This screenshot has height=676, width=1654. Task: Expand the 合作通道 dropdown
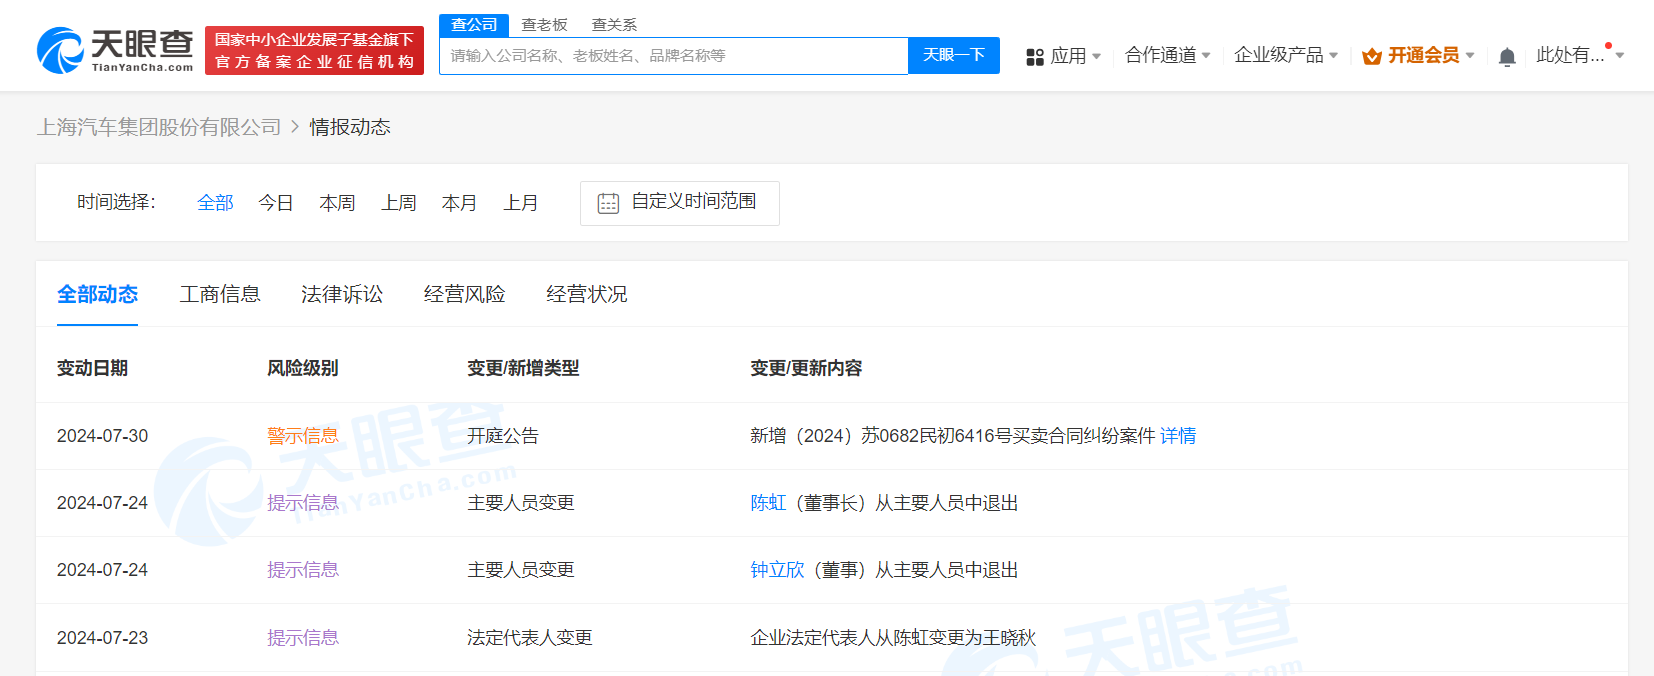(1167, 55)
